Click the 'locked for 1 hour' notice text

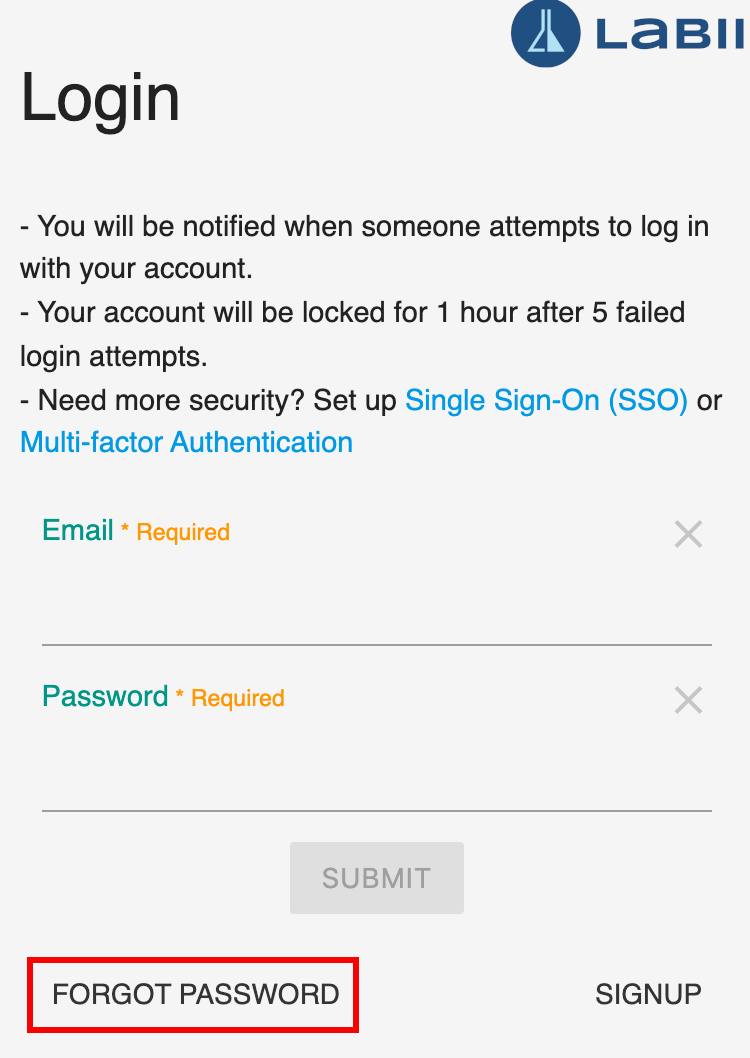click(353, 334)
